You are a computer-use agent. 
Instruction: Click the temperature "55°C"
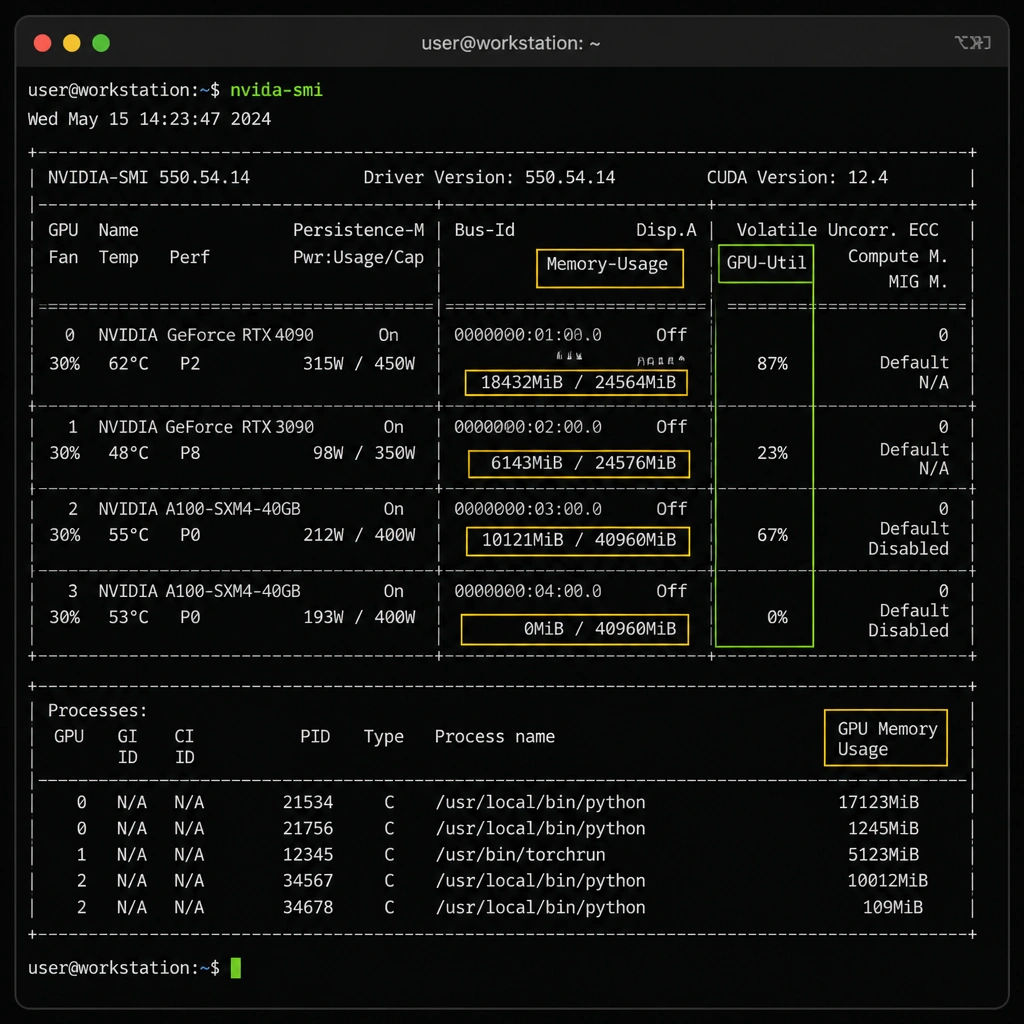click(129, 535)
